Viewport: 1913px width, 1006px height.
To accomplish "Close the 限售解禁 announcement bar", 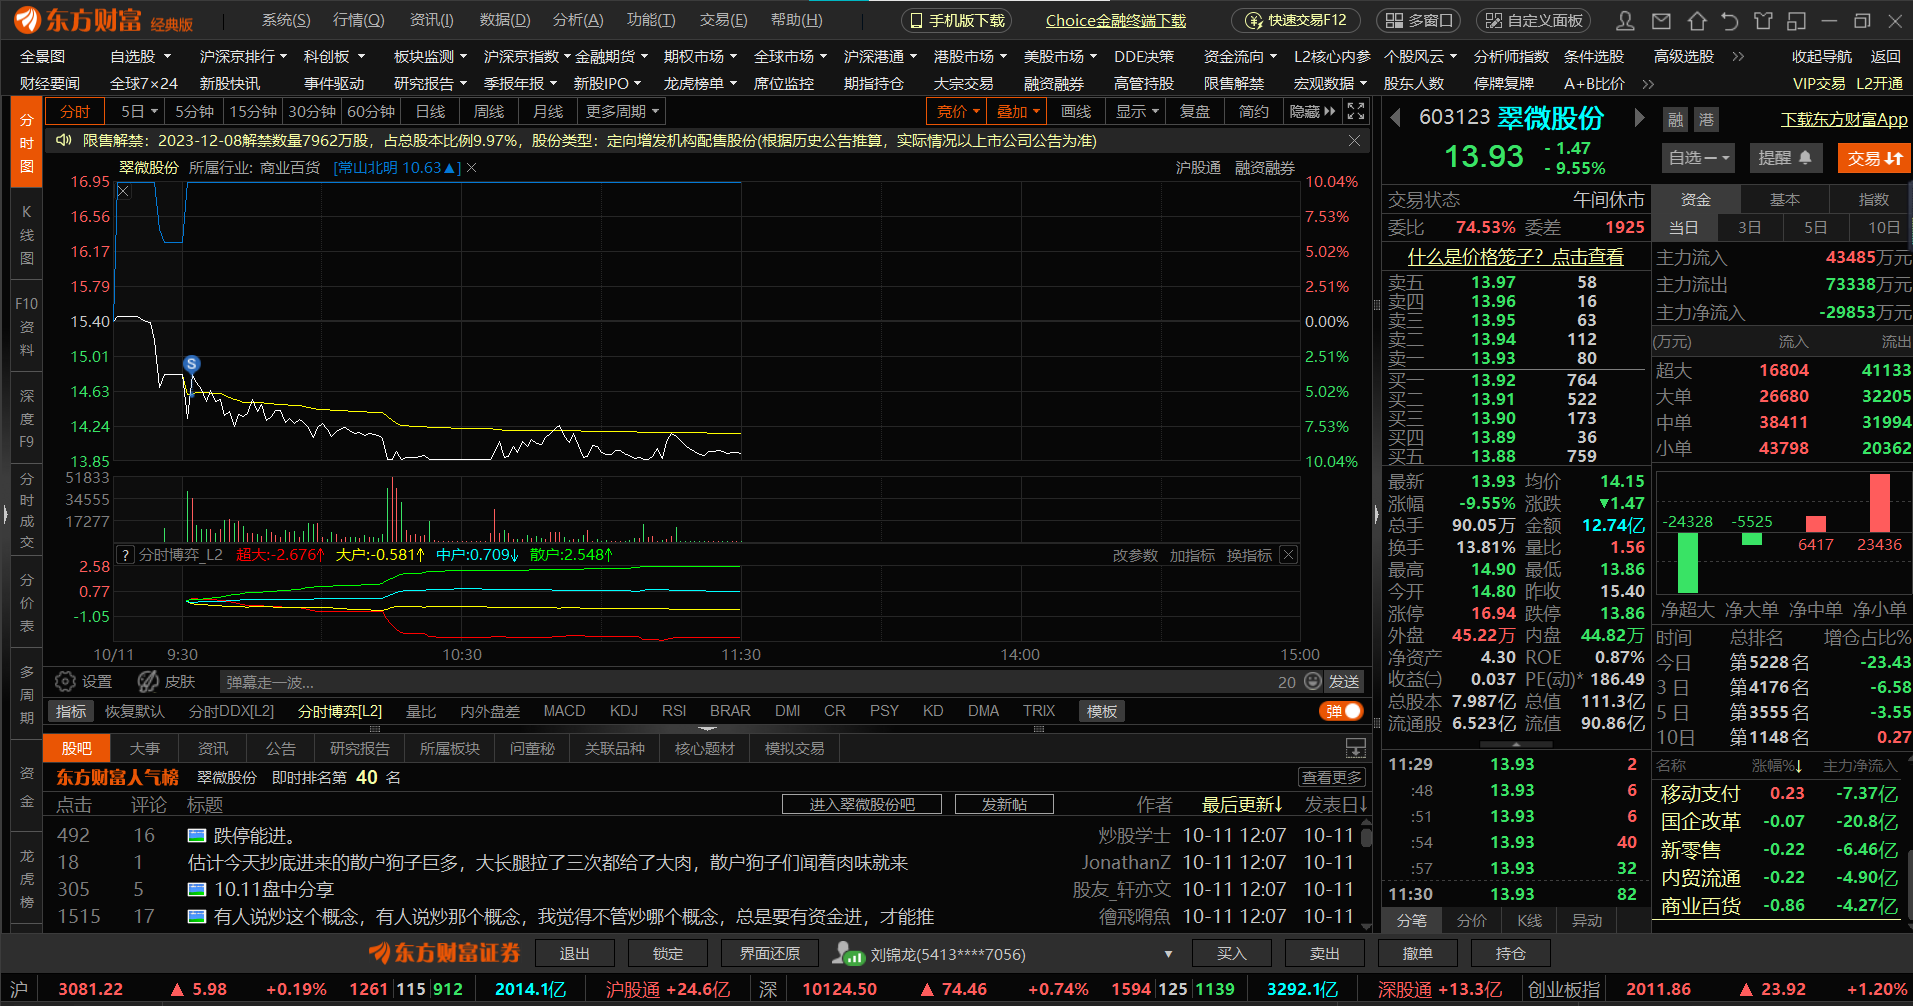I will [1354, 141].
